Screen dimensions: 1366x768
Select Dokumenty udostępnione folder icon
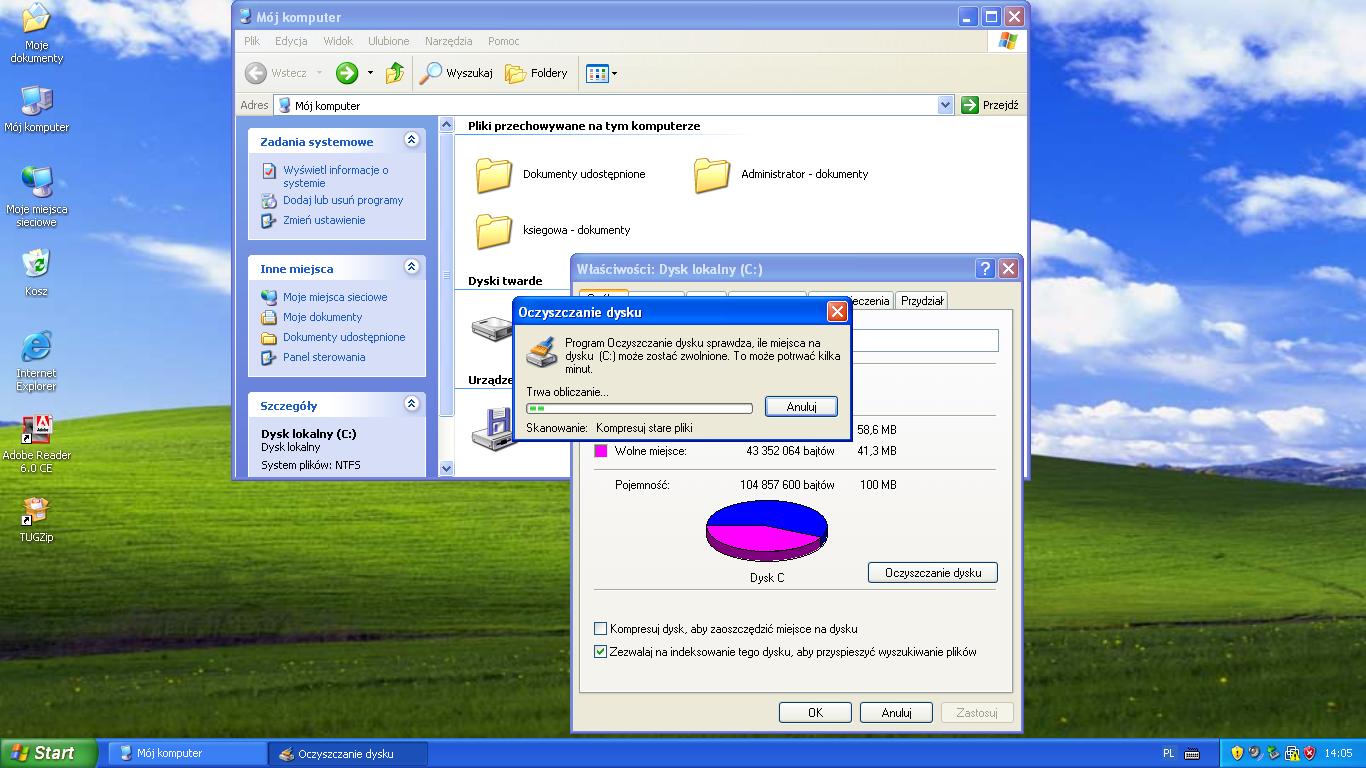coord(494,174)
